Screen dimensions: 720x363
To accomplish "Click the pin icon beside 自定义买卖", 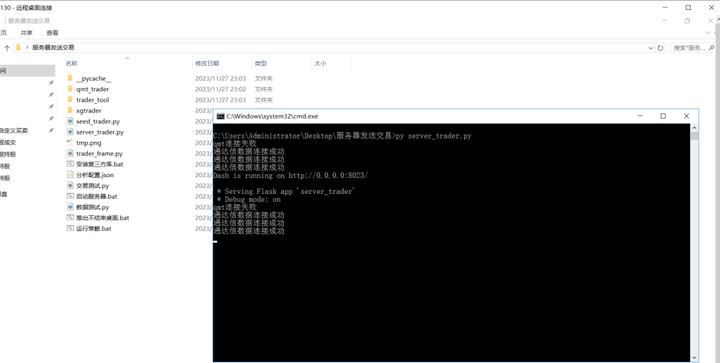I will point(51,130).
